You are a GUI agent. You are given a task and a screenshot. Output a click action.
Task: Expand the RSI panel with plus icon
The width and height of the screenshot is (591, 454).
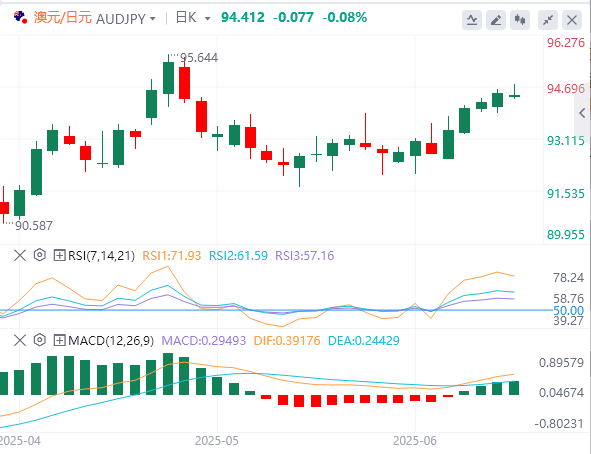tap(60, 255)
